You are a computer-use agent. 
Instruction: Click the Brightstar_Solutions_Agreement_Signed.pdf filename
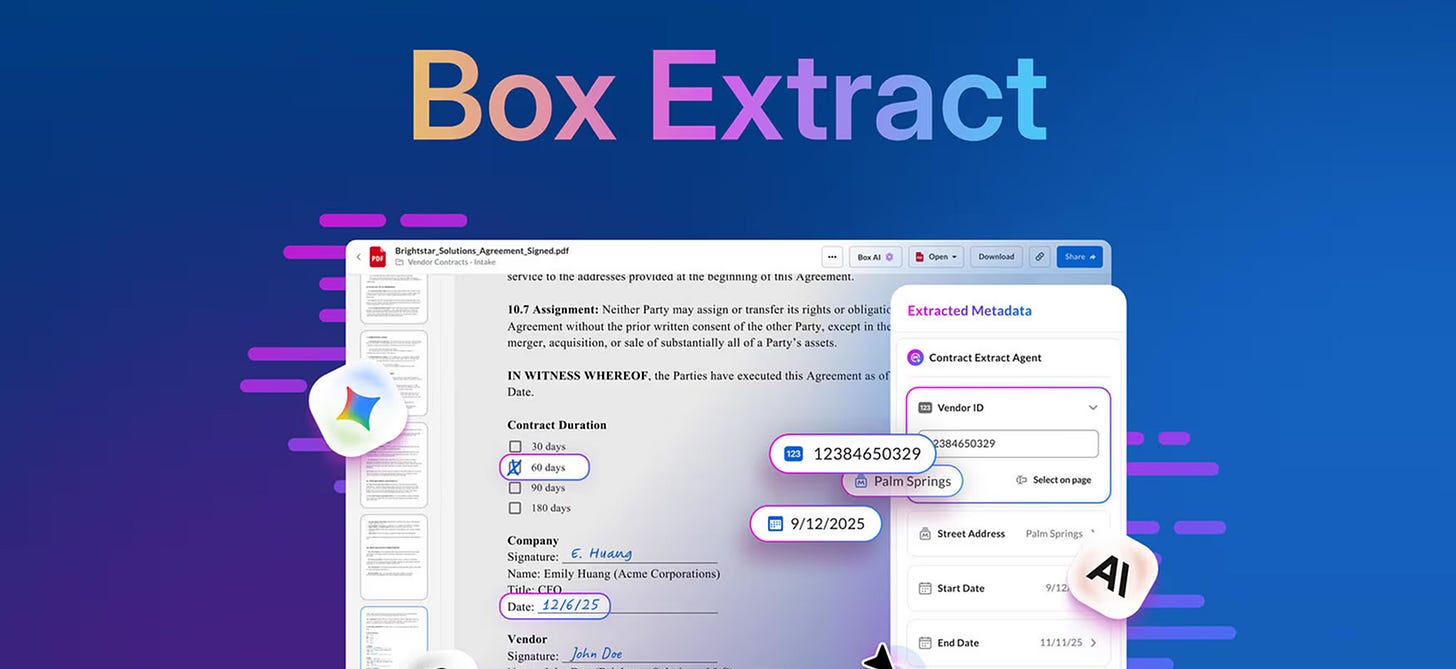[x=482, y=251]
